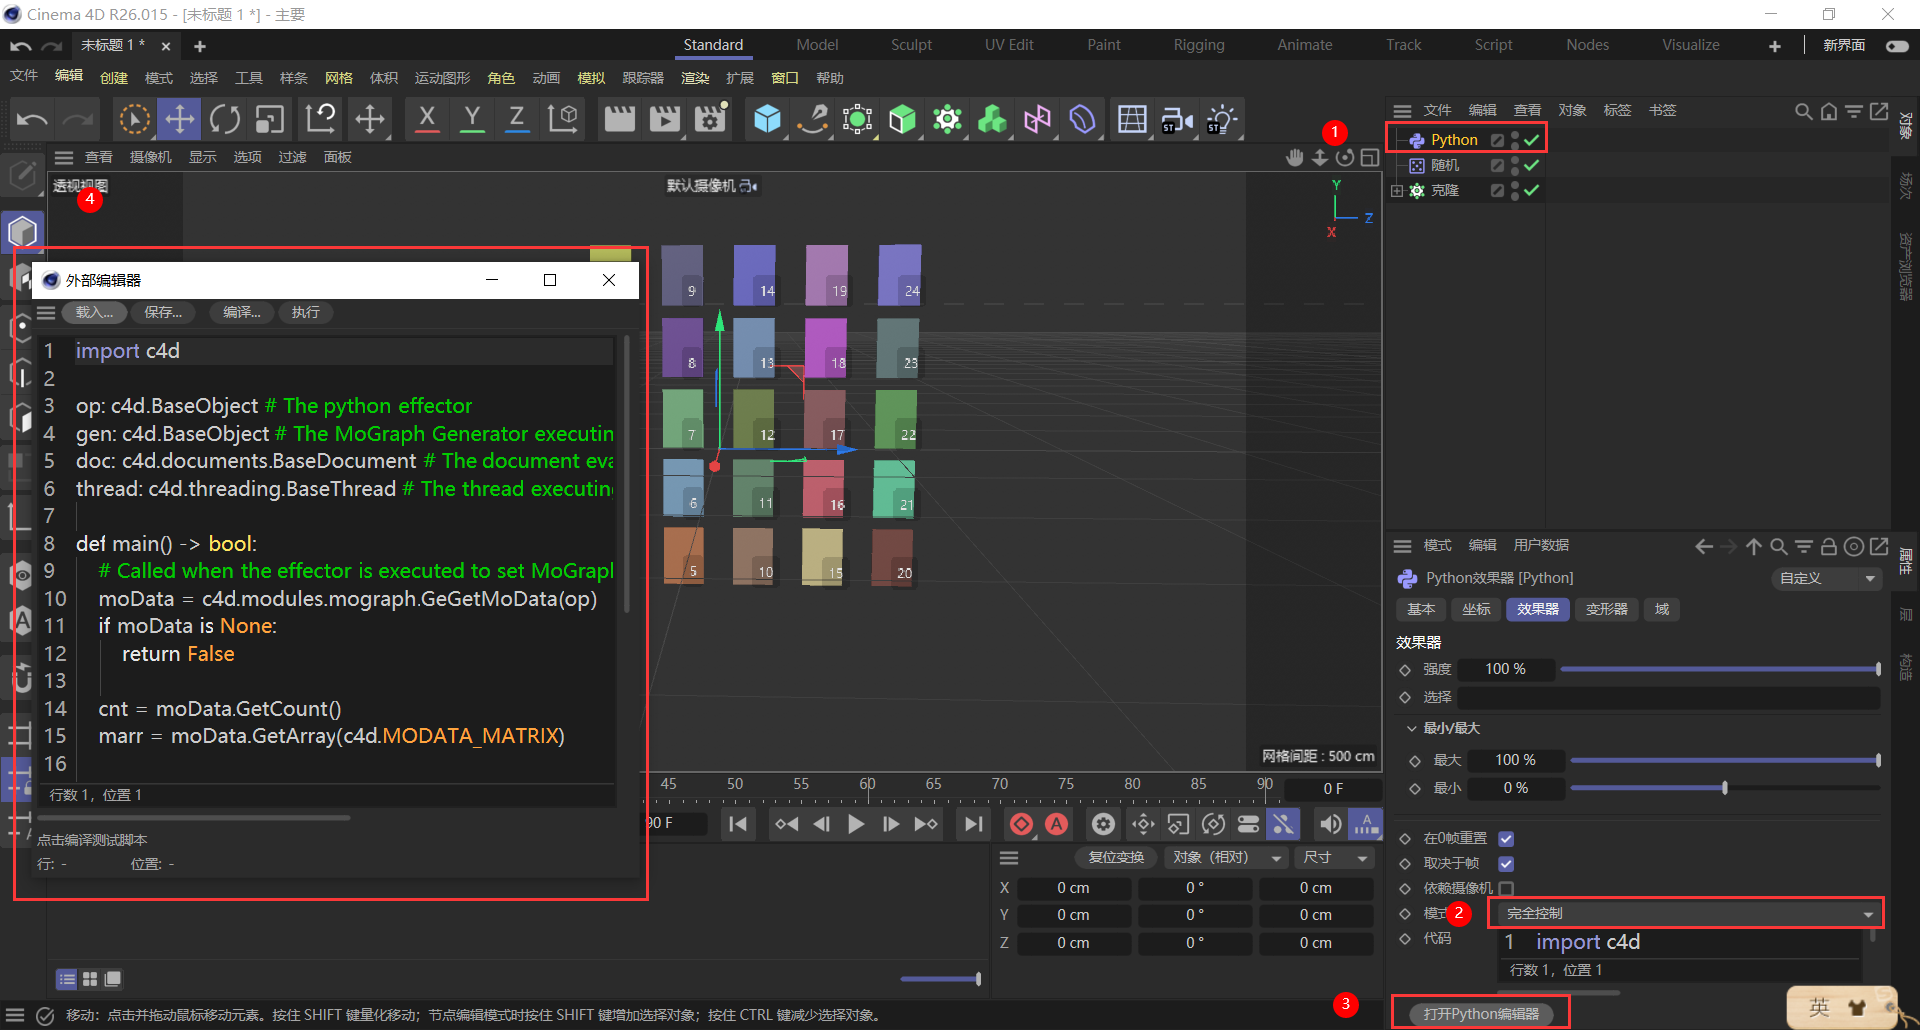Go to the end of animation
1920x1030 pixels.
point(973,824)
